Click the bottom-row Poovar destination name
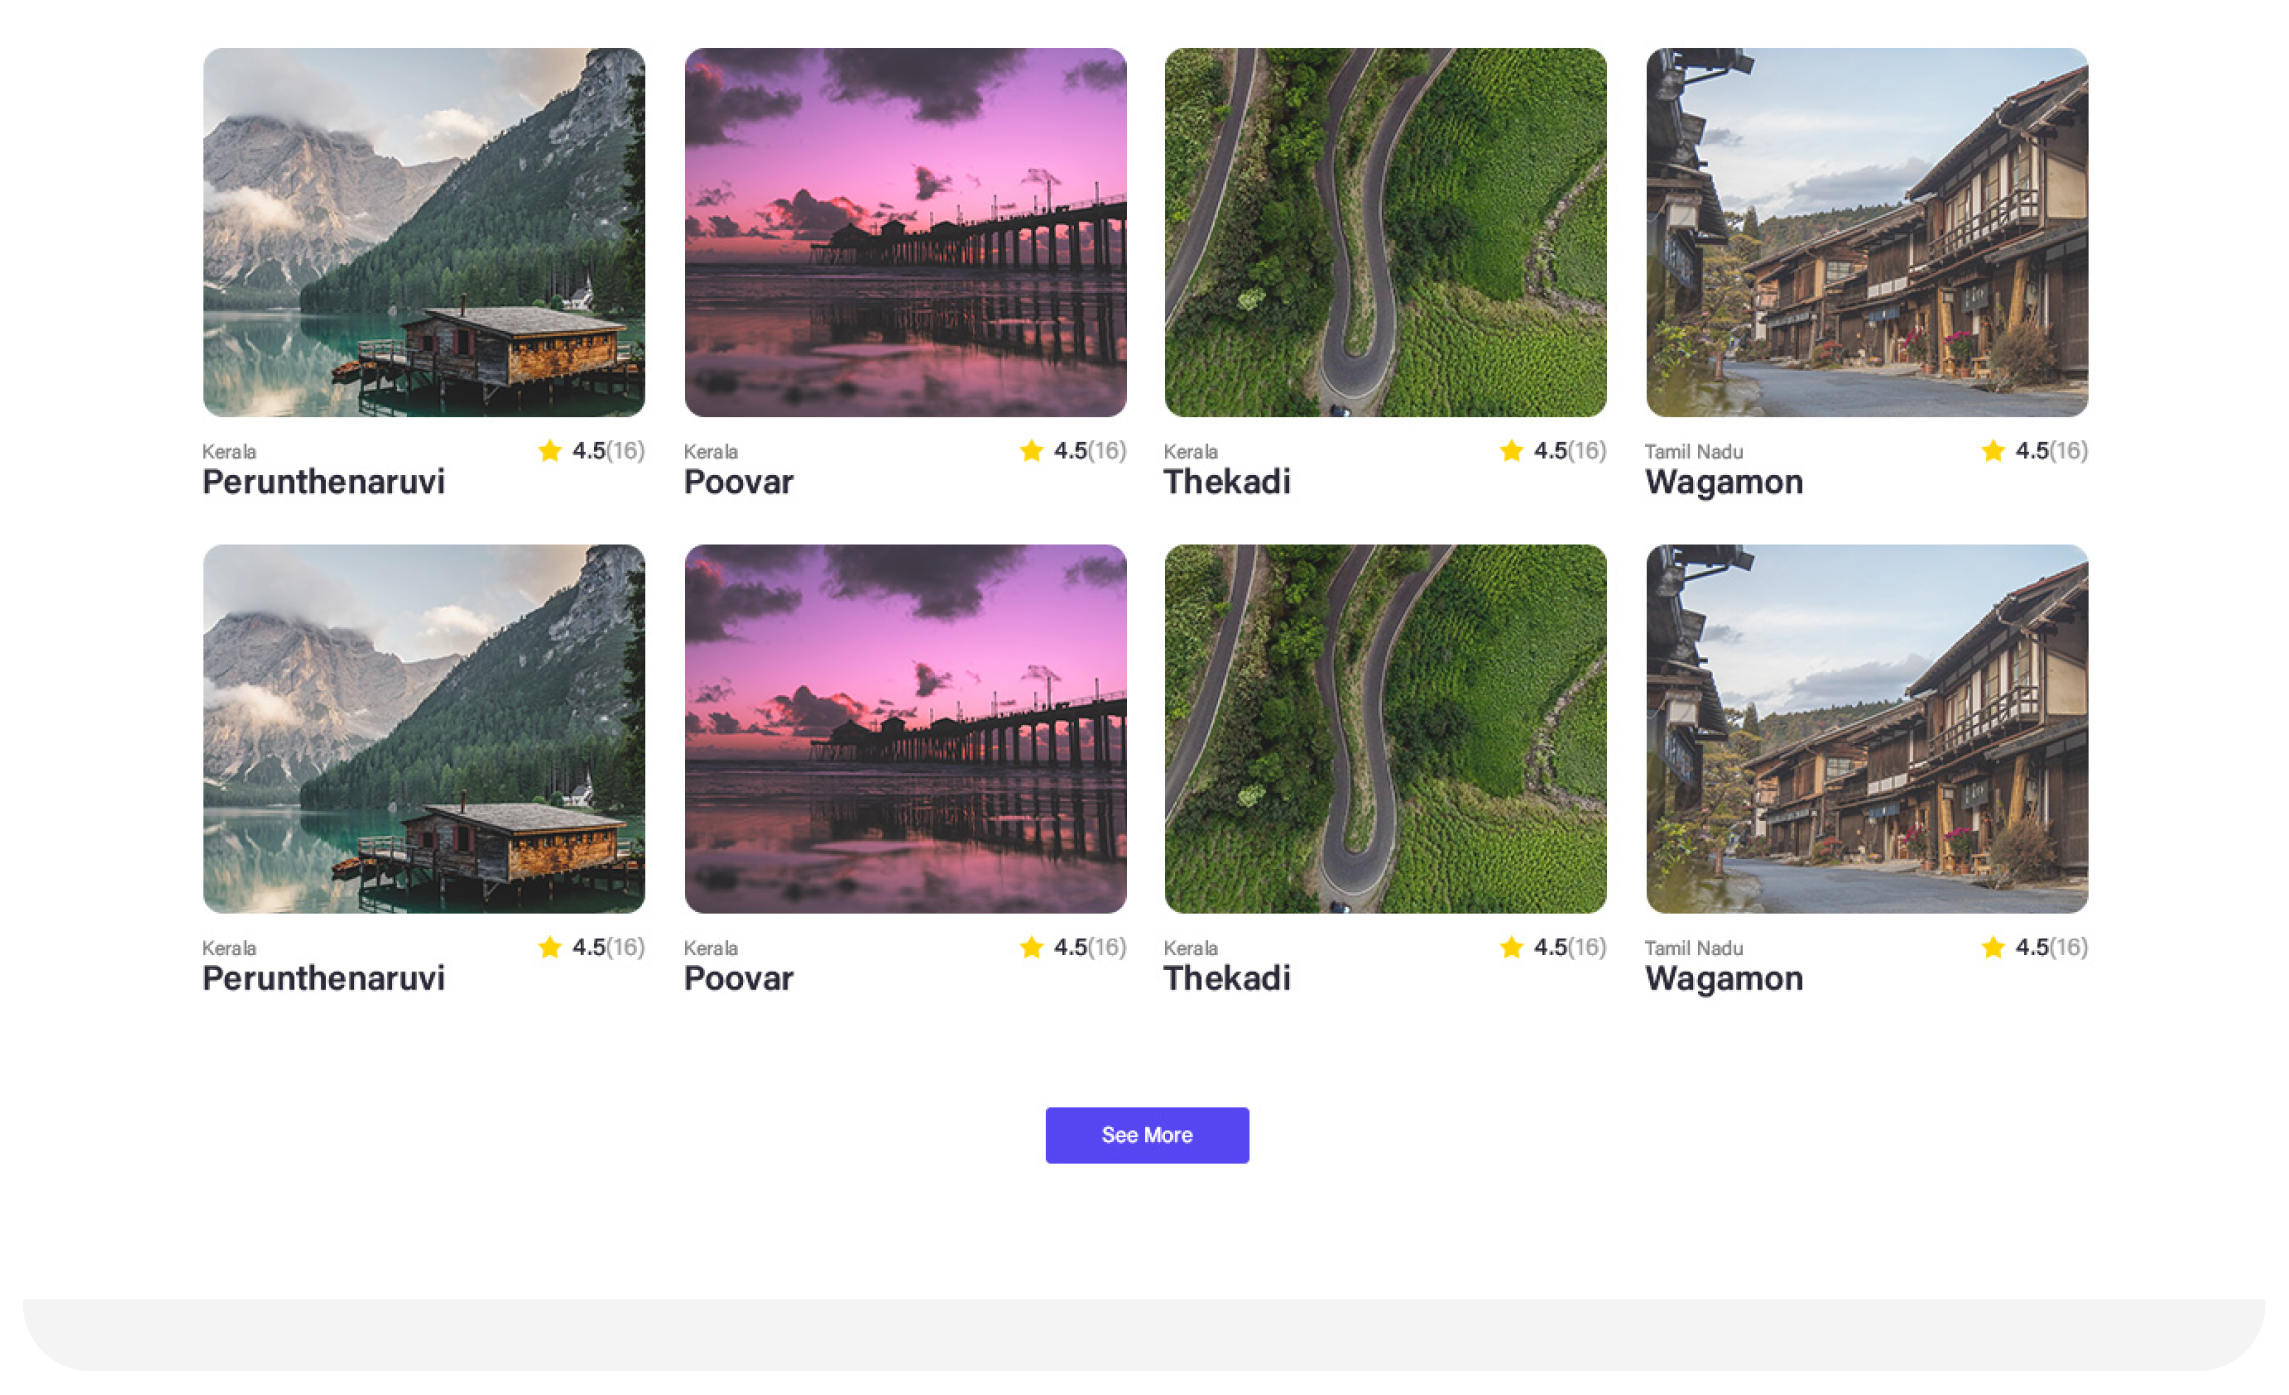2289x1395 pixels. point(738,978)
